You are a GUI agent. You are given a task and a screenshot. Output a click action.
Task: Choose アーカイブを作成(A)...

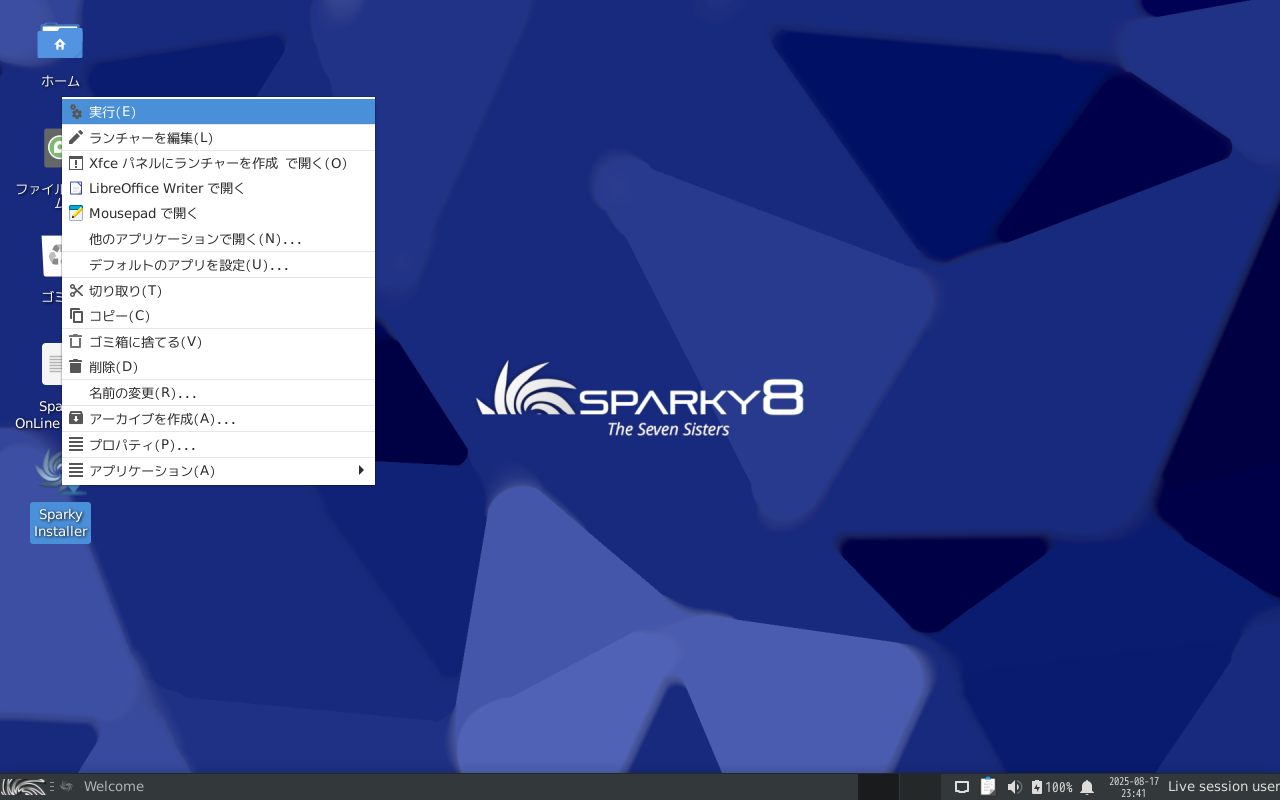coord(218,419)
